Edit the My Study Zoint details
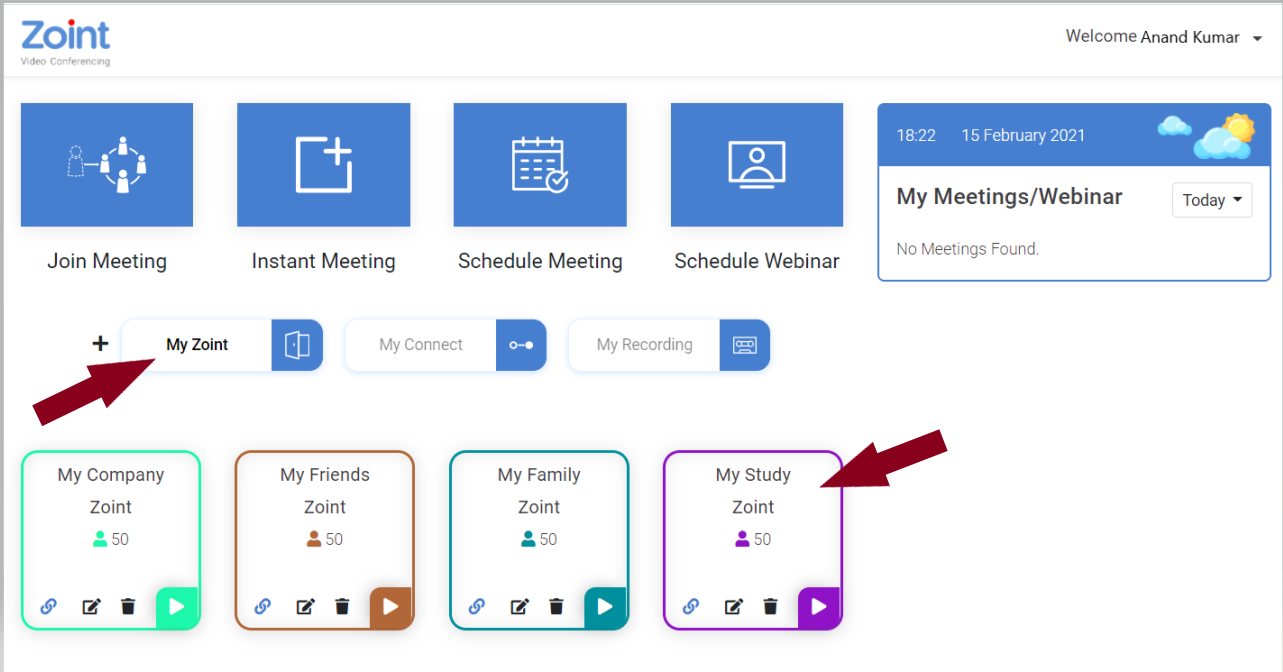 point(733,606)
